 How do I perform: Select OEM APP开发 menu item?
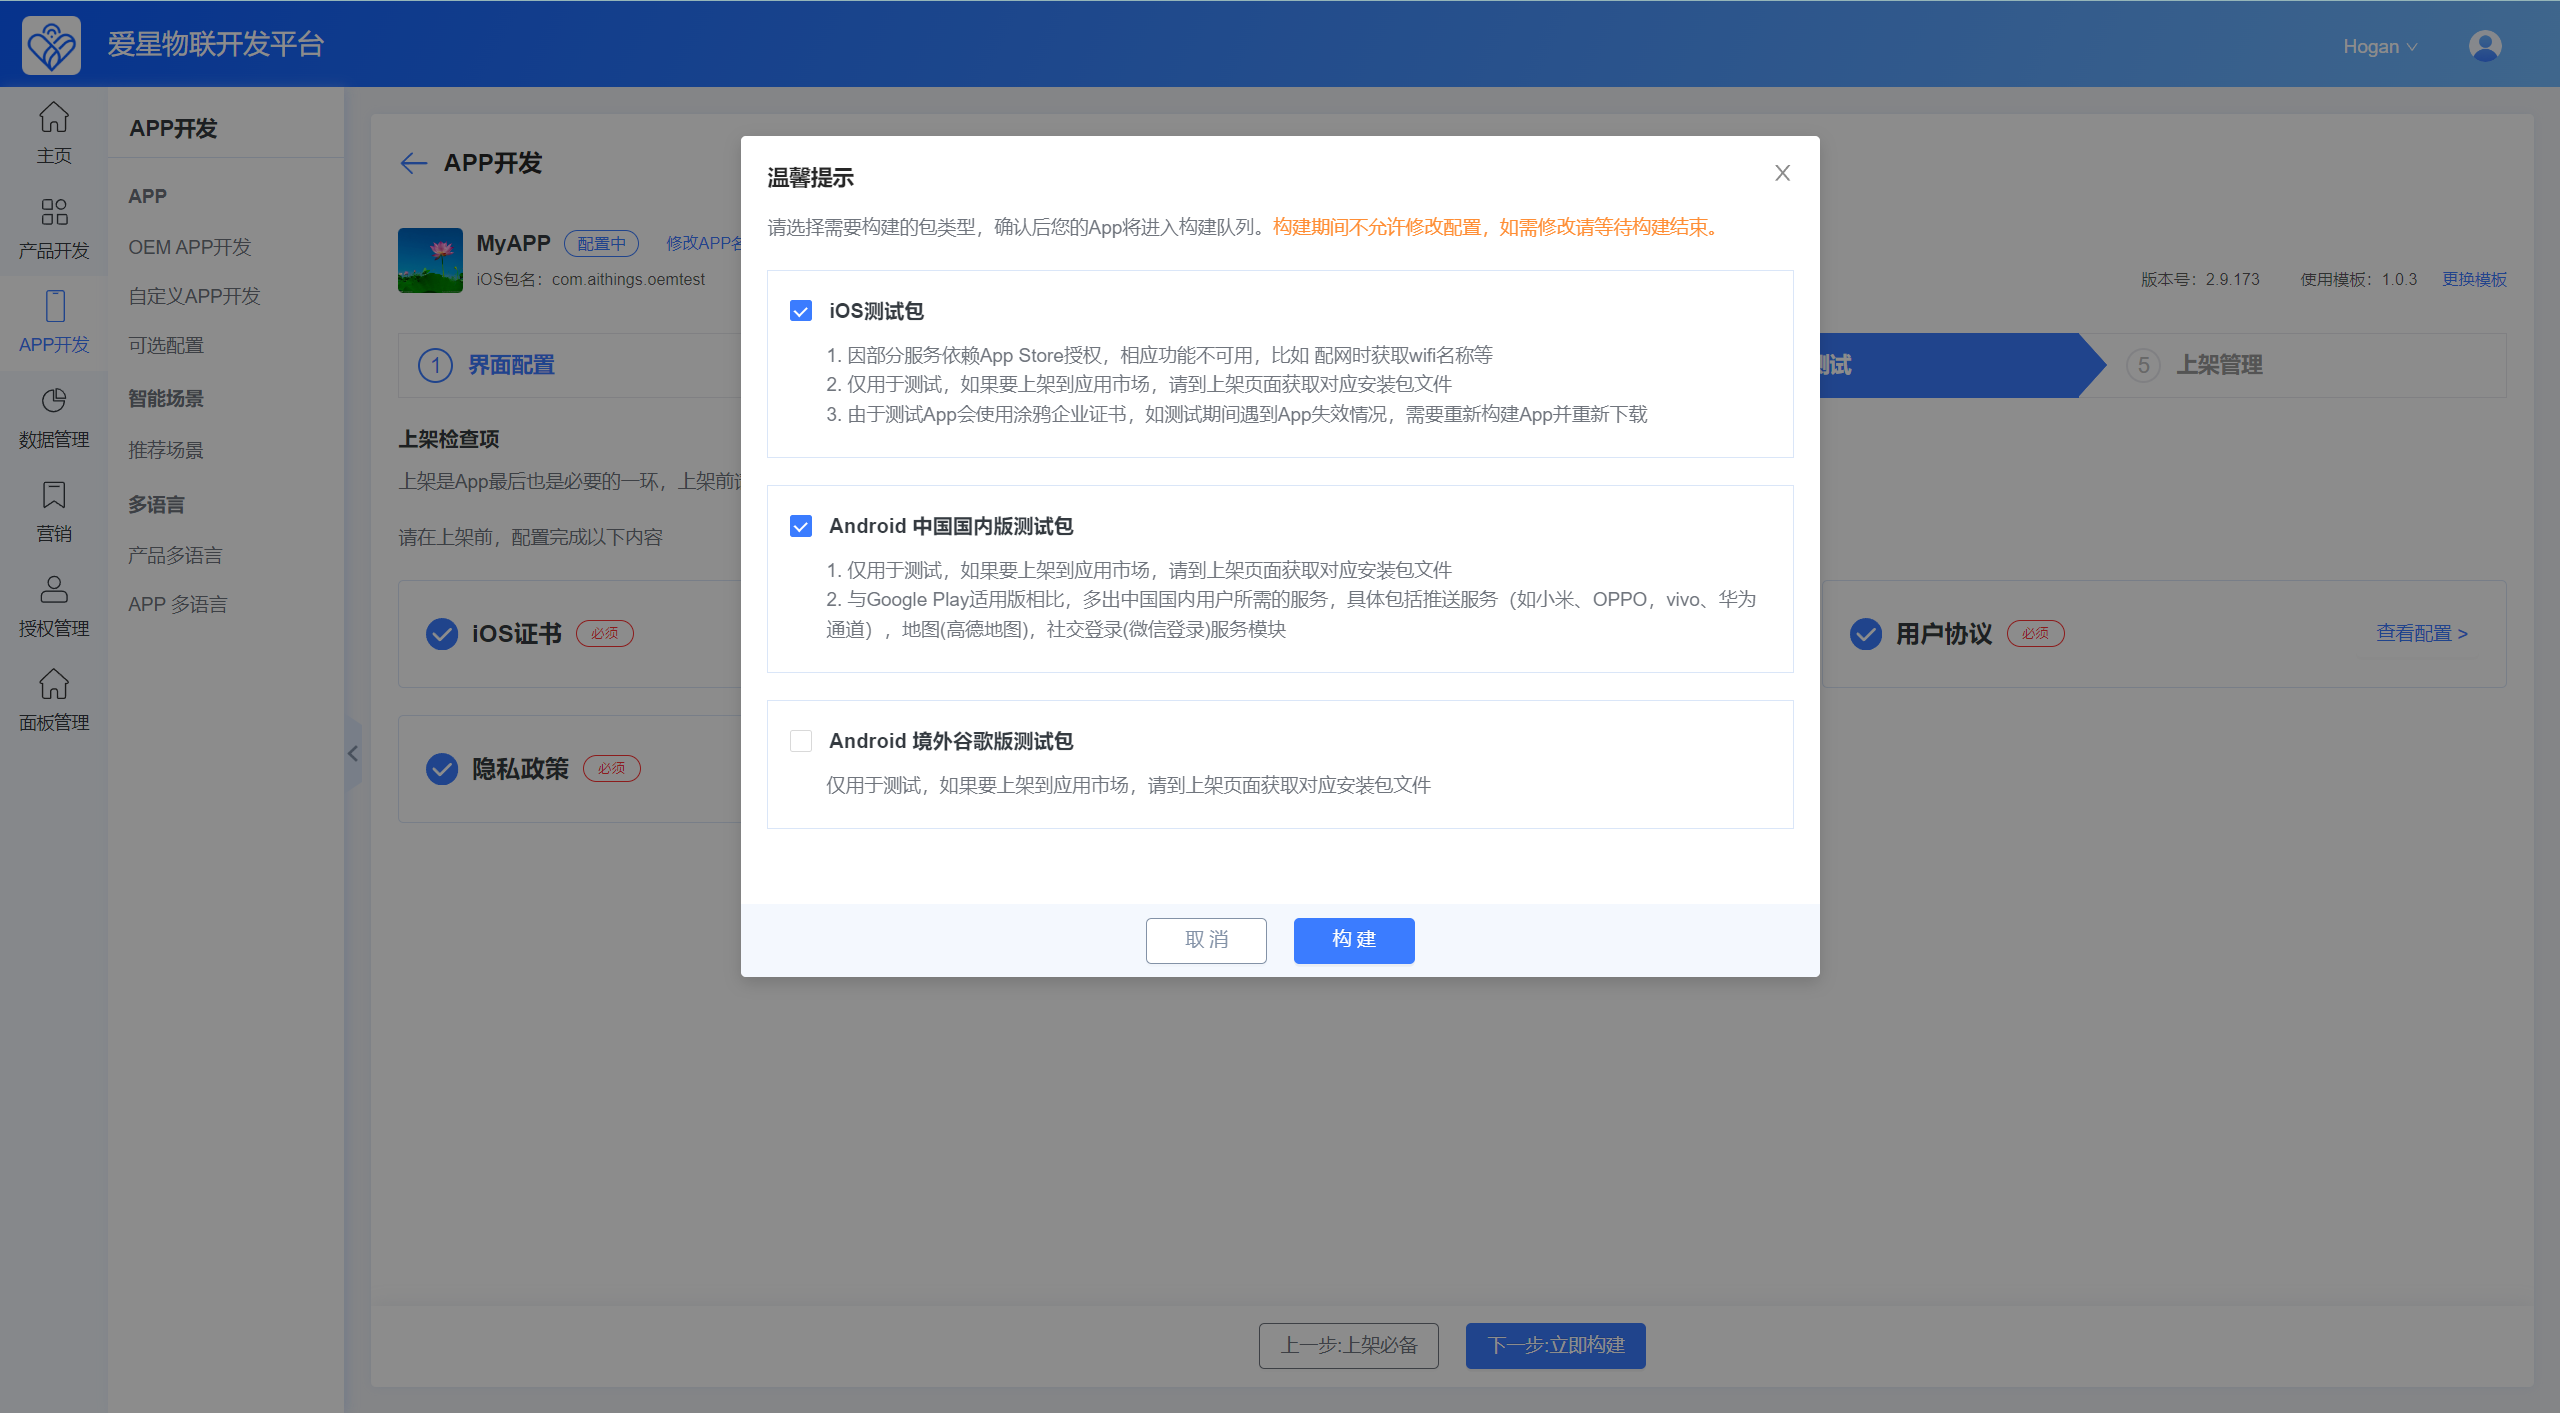pos(190,247)
